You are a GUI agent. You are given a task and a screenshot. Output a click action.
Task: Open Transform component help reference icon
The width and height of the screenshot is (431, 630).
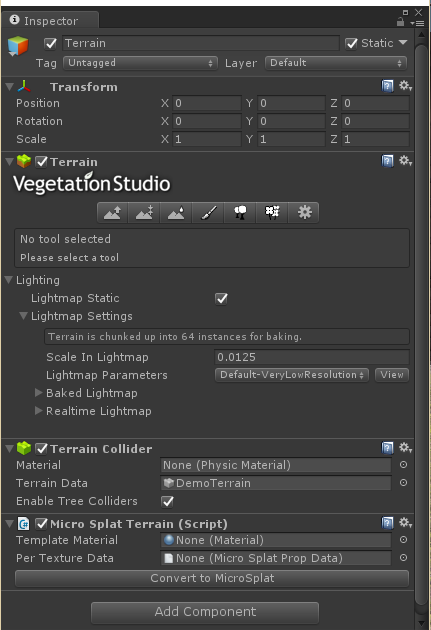click(387, 86)
